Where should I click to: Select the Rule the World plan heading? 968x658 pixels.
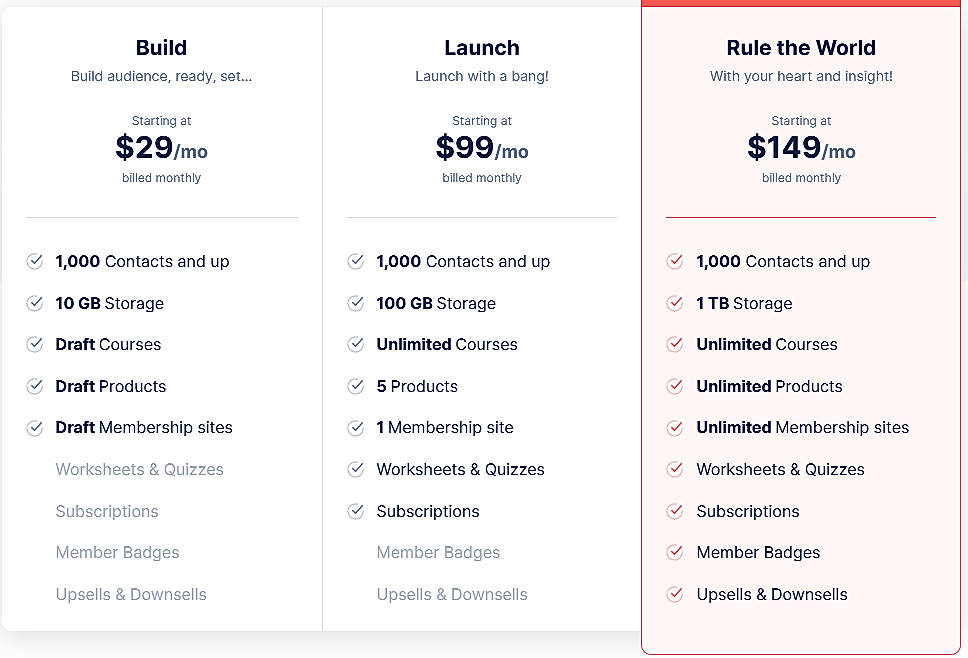click(x=801, y=48)
